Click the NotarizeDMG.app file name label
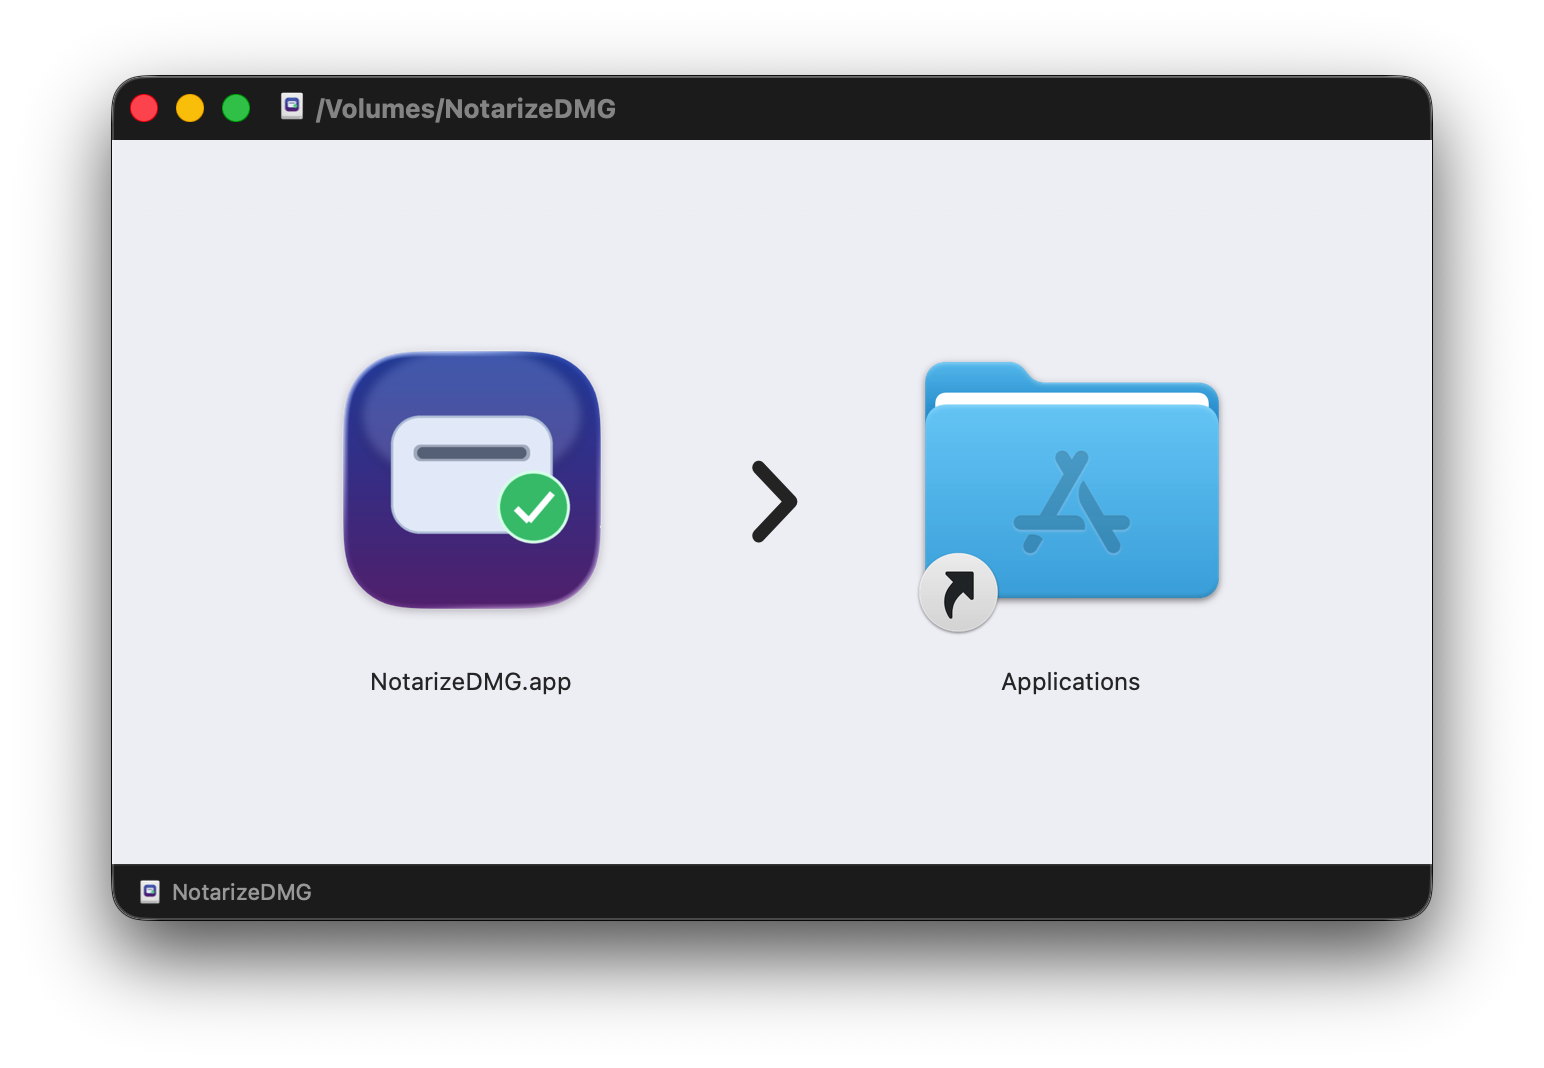The height and width of the screenshot is (1068, 1544). (471, 682)
